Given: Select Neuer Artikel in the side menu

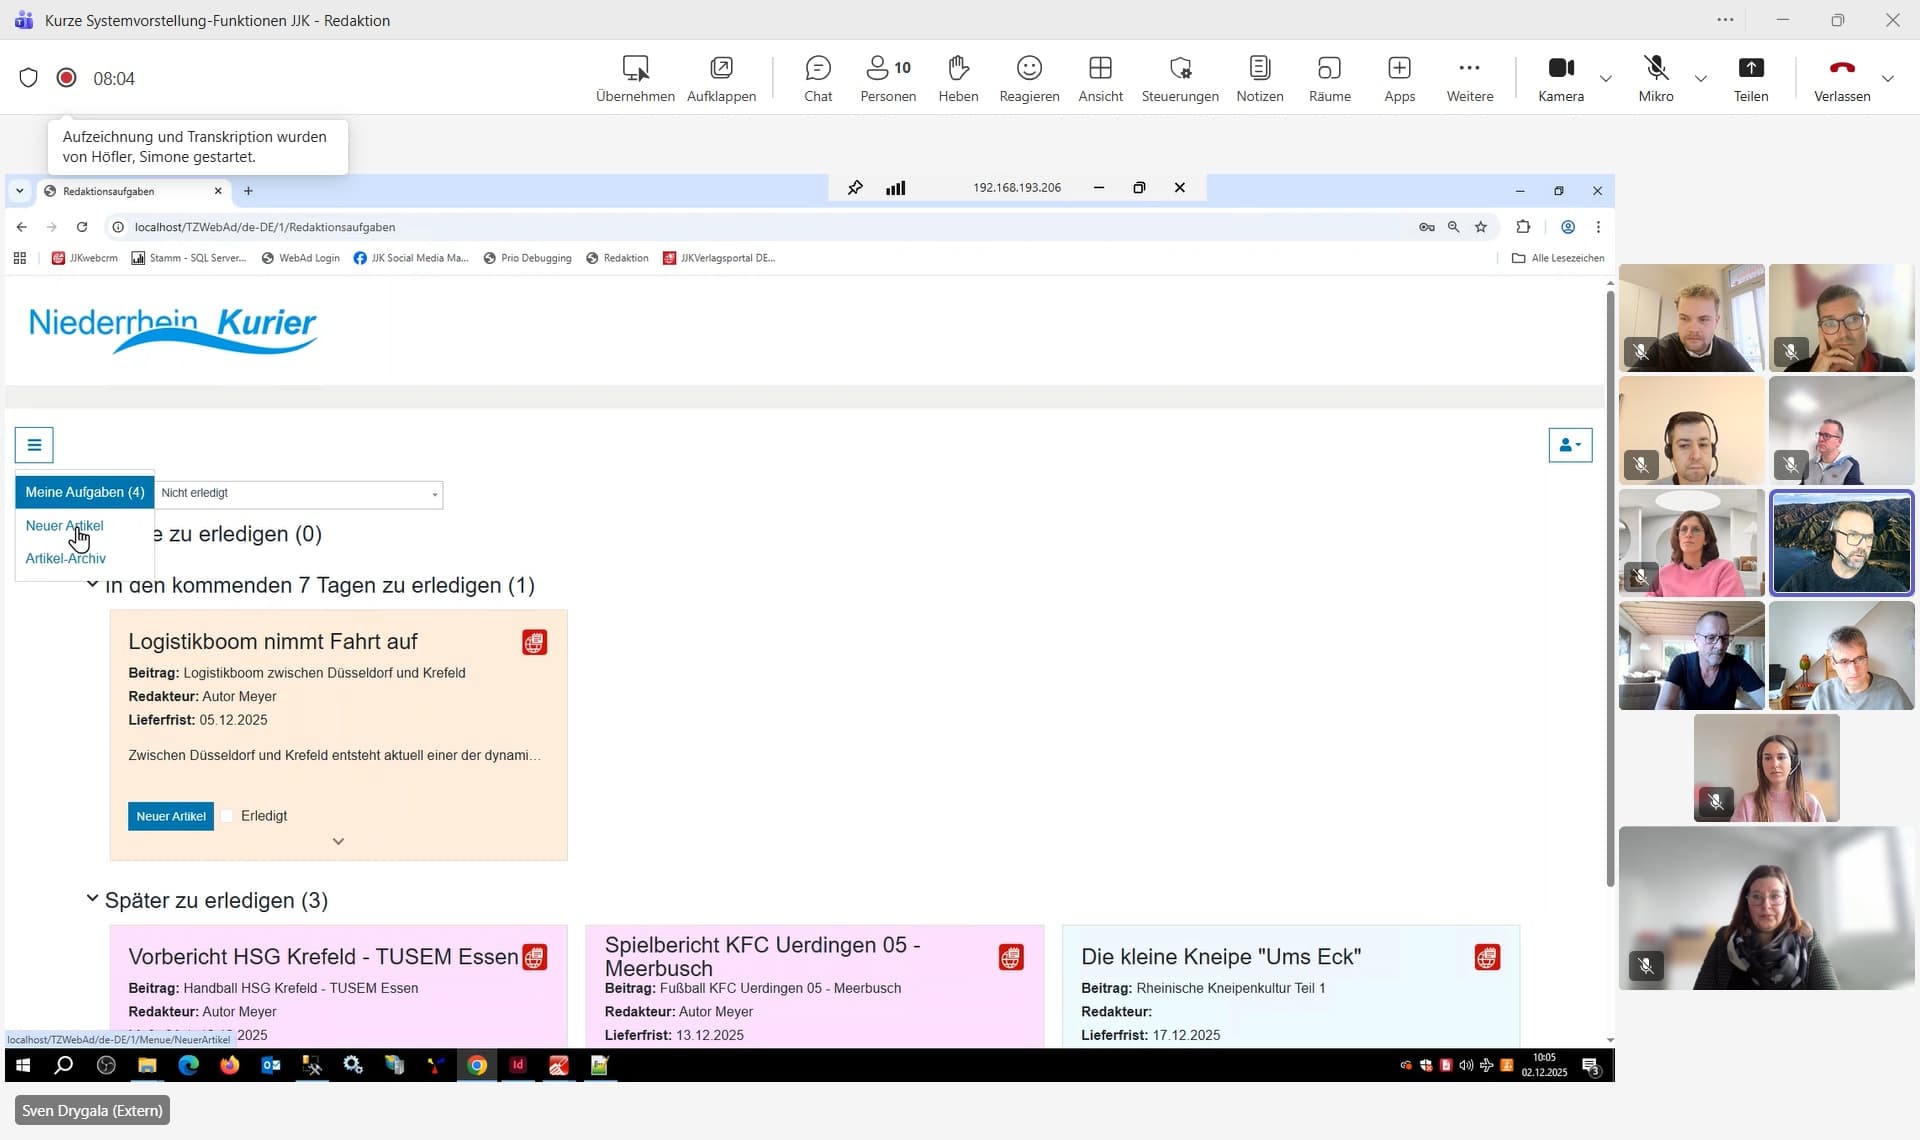Looking at the screenshot, I should (x=64, y=525).
